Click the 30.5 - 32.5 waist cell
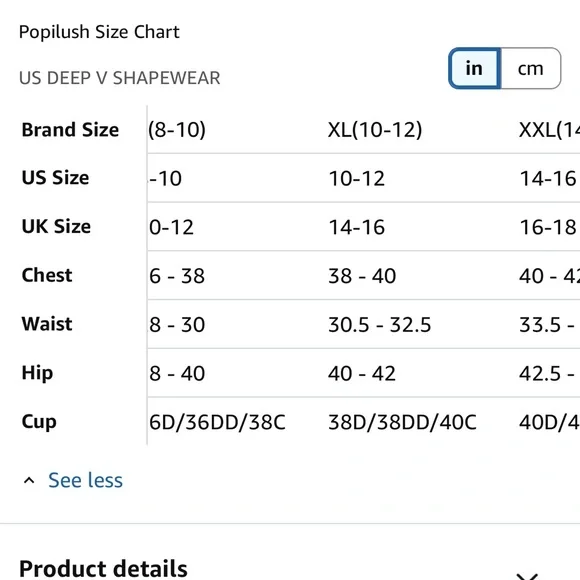 (x=380, y=324)
